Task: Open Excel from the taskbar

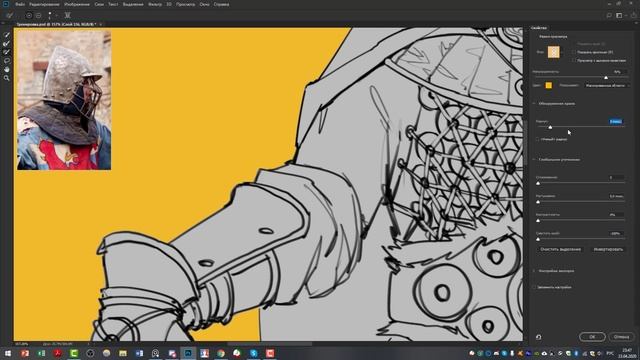Action: 41,353
